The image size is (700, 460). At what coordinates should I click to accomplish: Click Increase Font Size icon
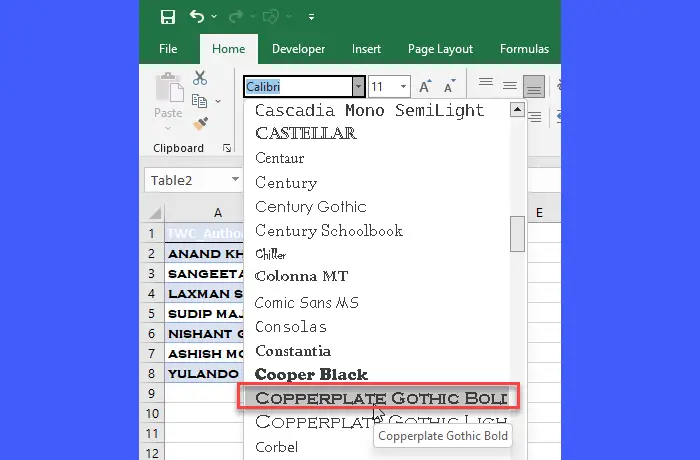click(x=425, y=86)
